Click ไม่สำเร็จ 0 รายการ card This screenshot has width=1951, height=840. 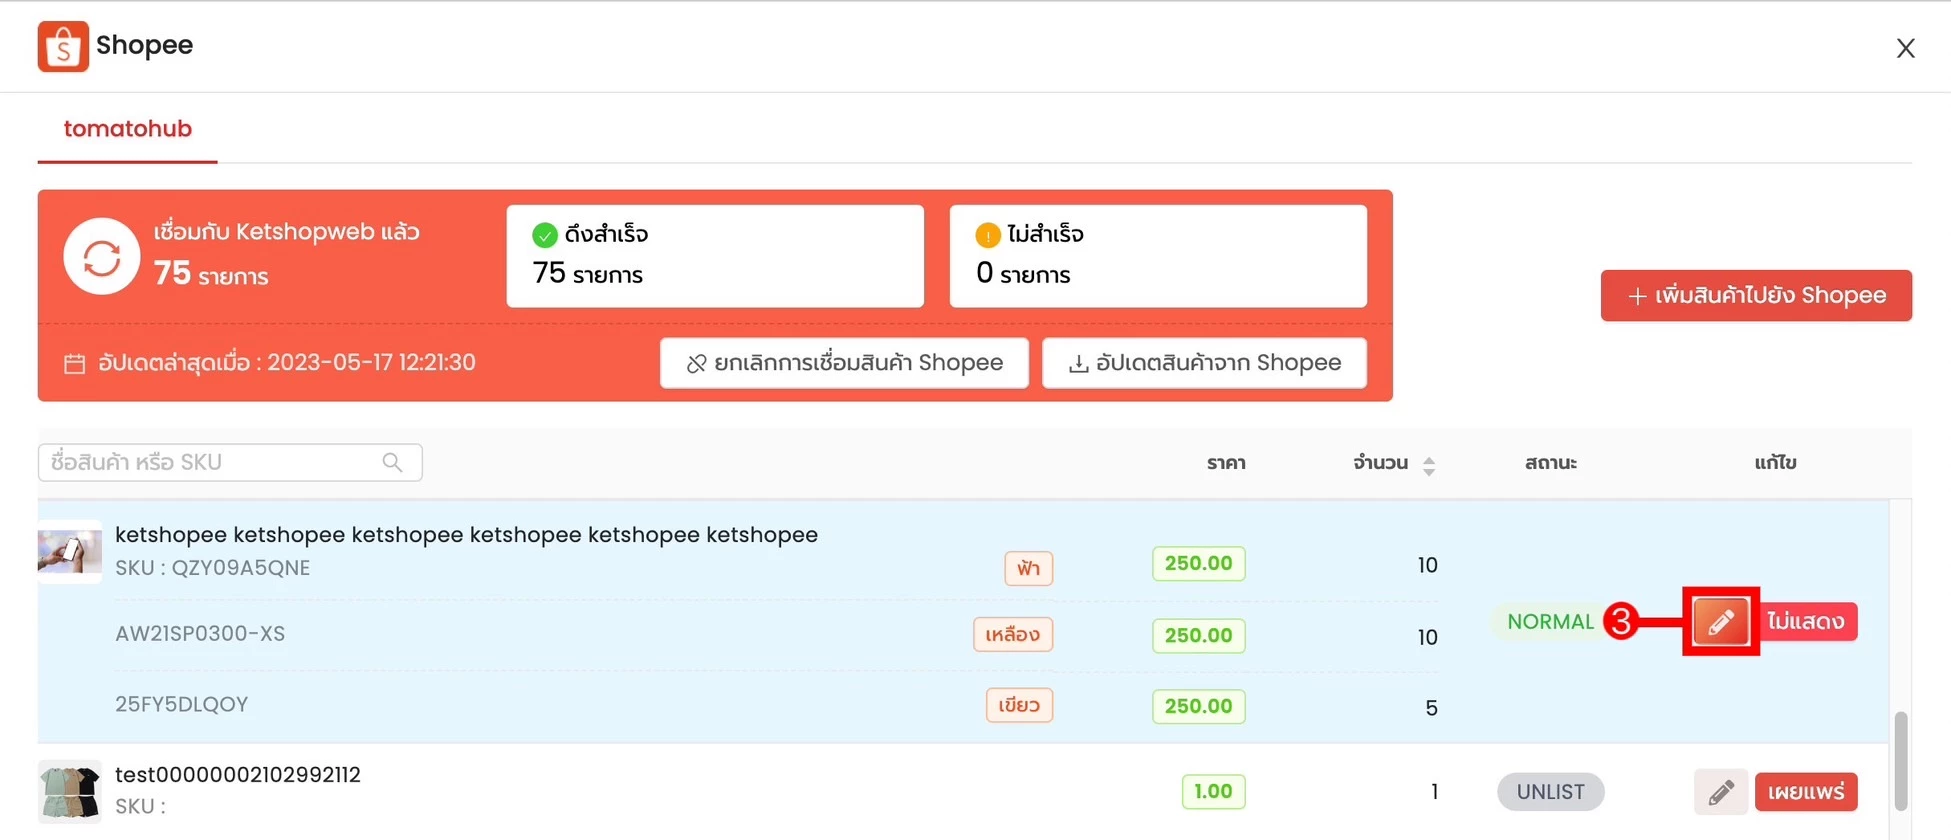(1158, 256)
